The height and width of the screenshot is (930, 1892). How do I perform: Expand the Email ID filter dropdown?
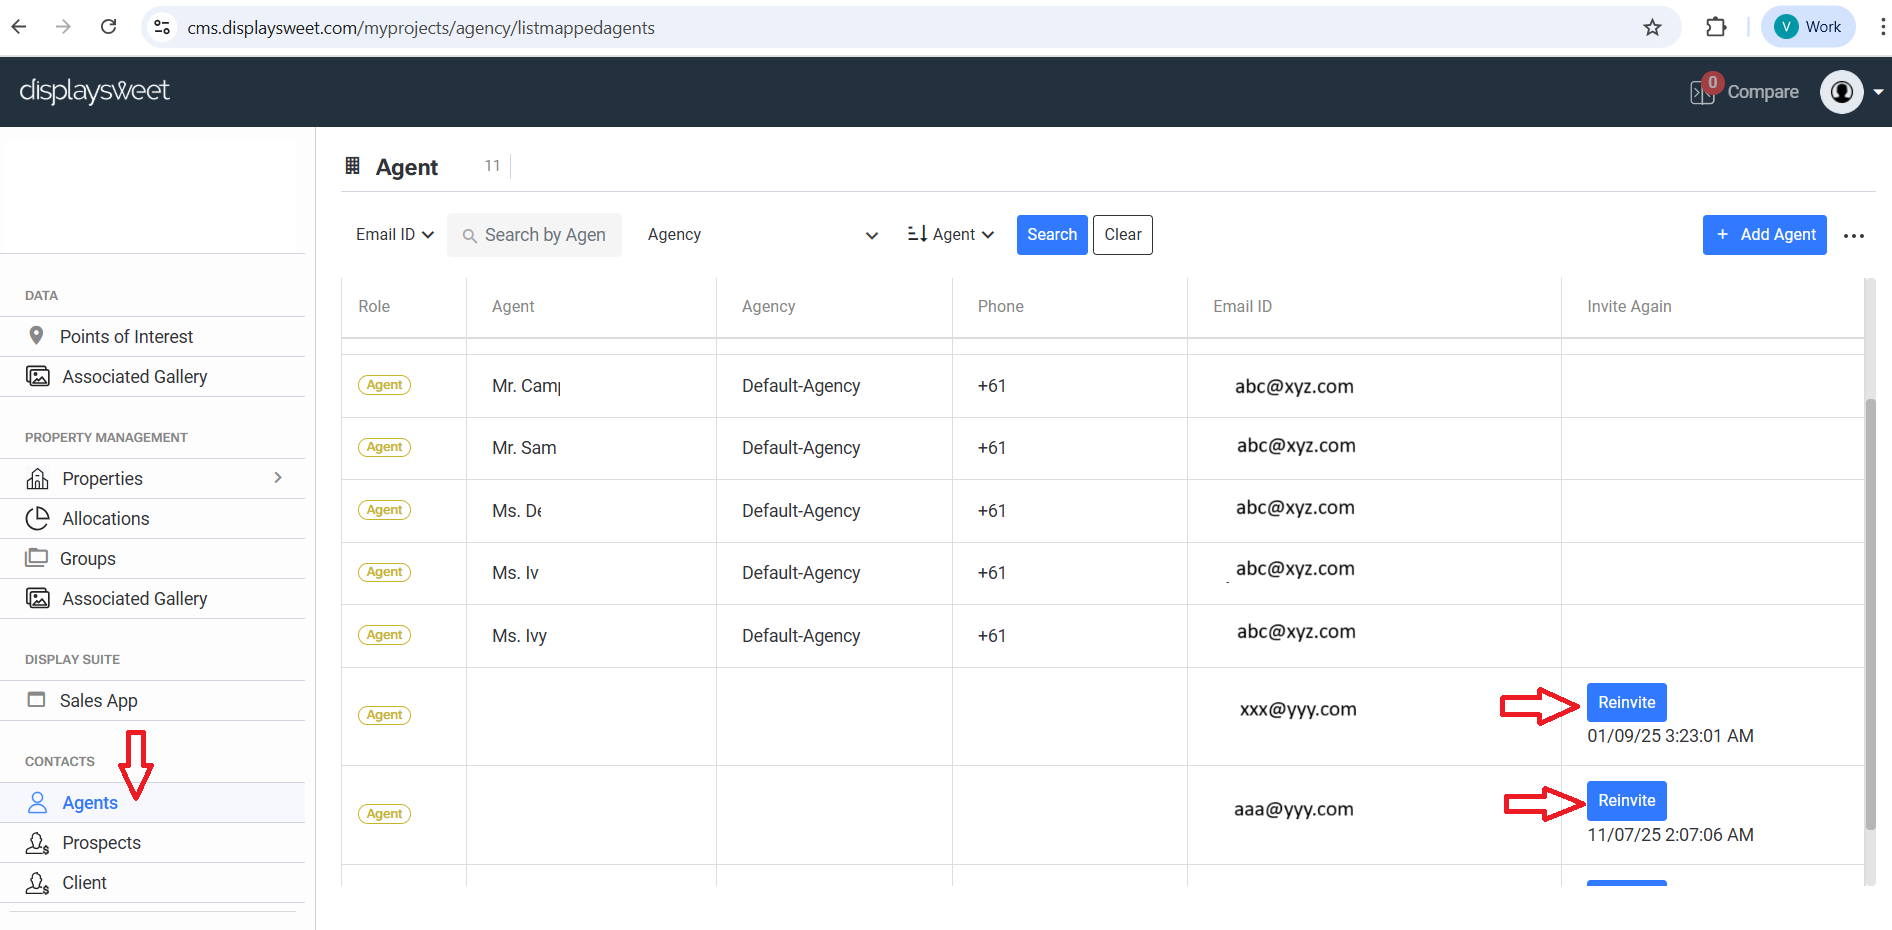pos(394,235)
